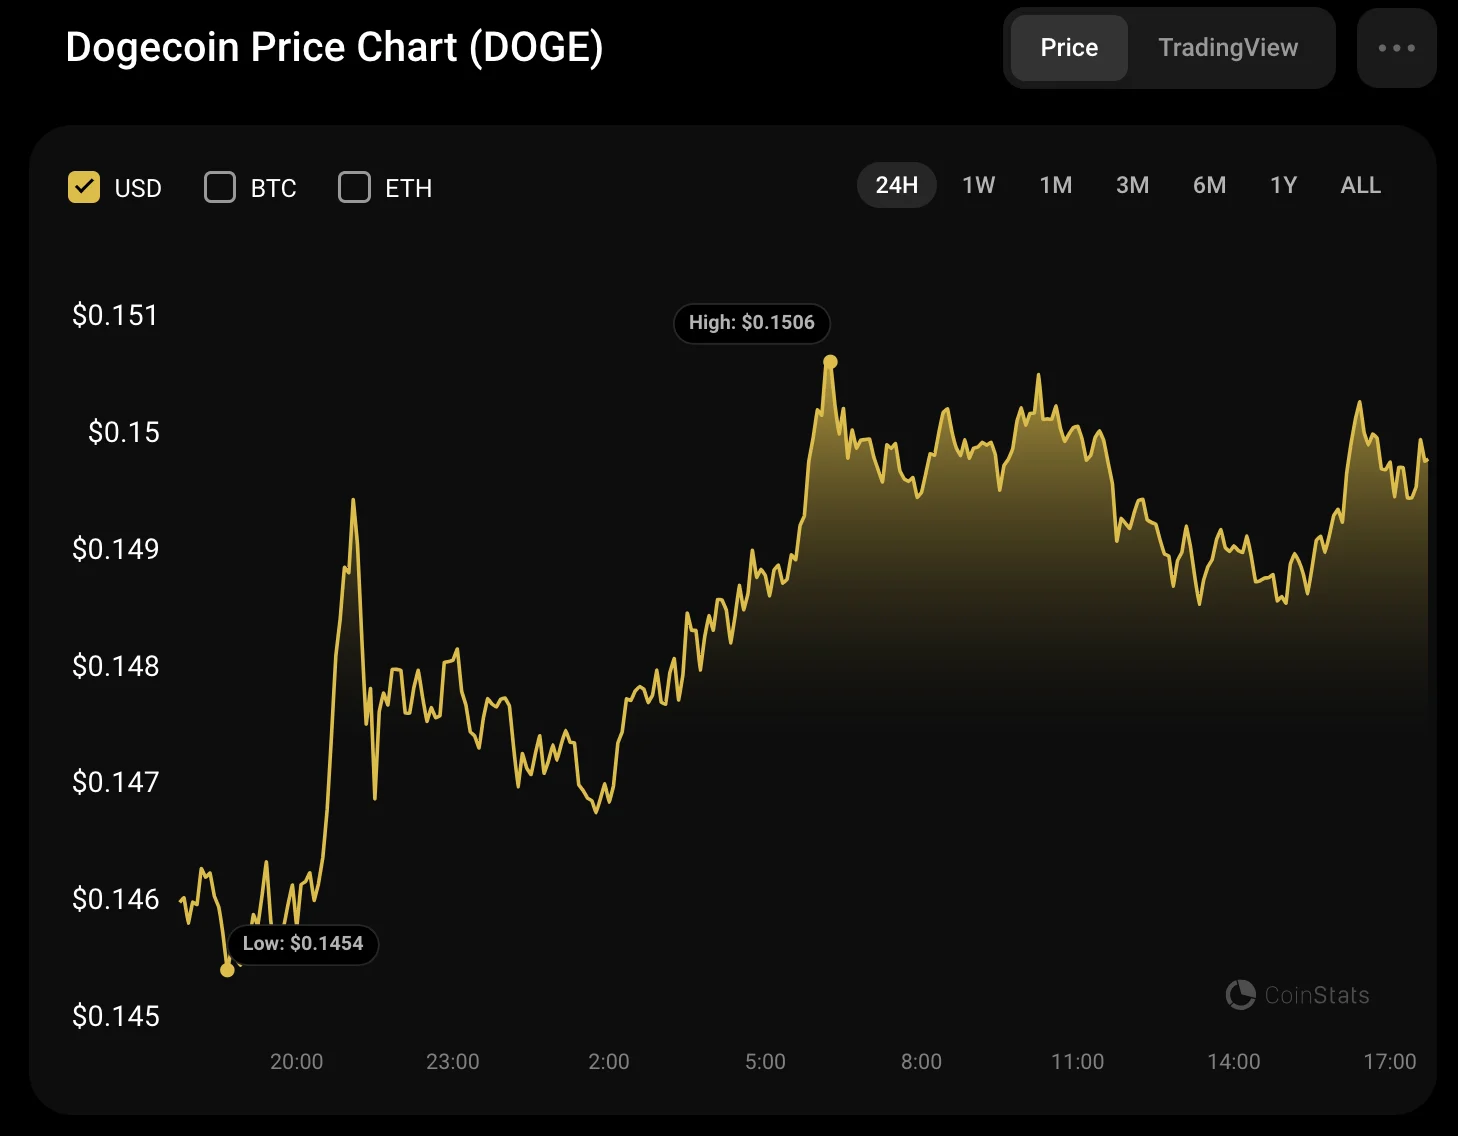Click the High: $0.1506 label
Image resolution: width=1458 pixels, height=1136 pixels.
tap(752, 323)
